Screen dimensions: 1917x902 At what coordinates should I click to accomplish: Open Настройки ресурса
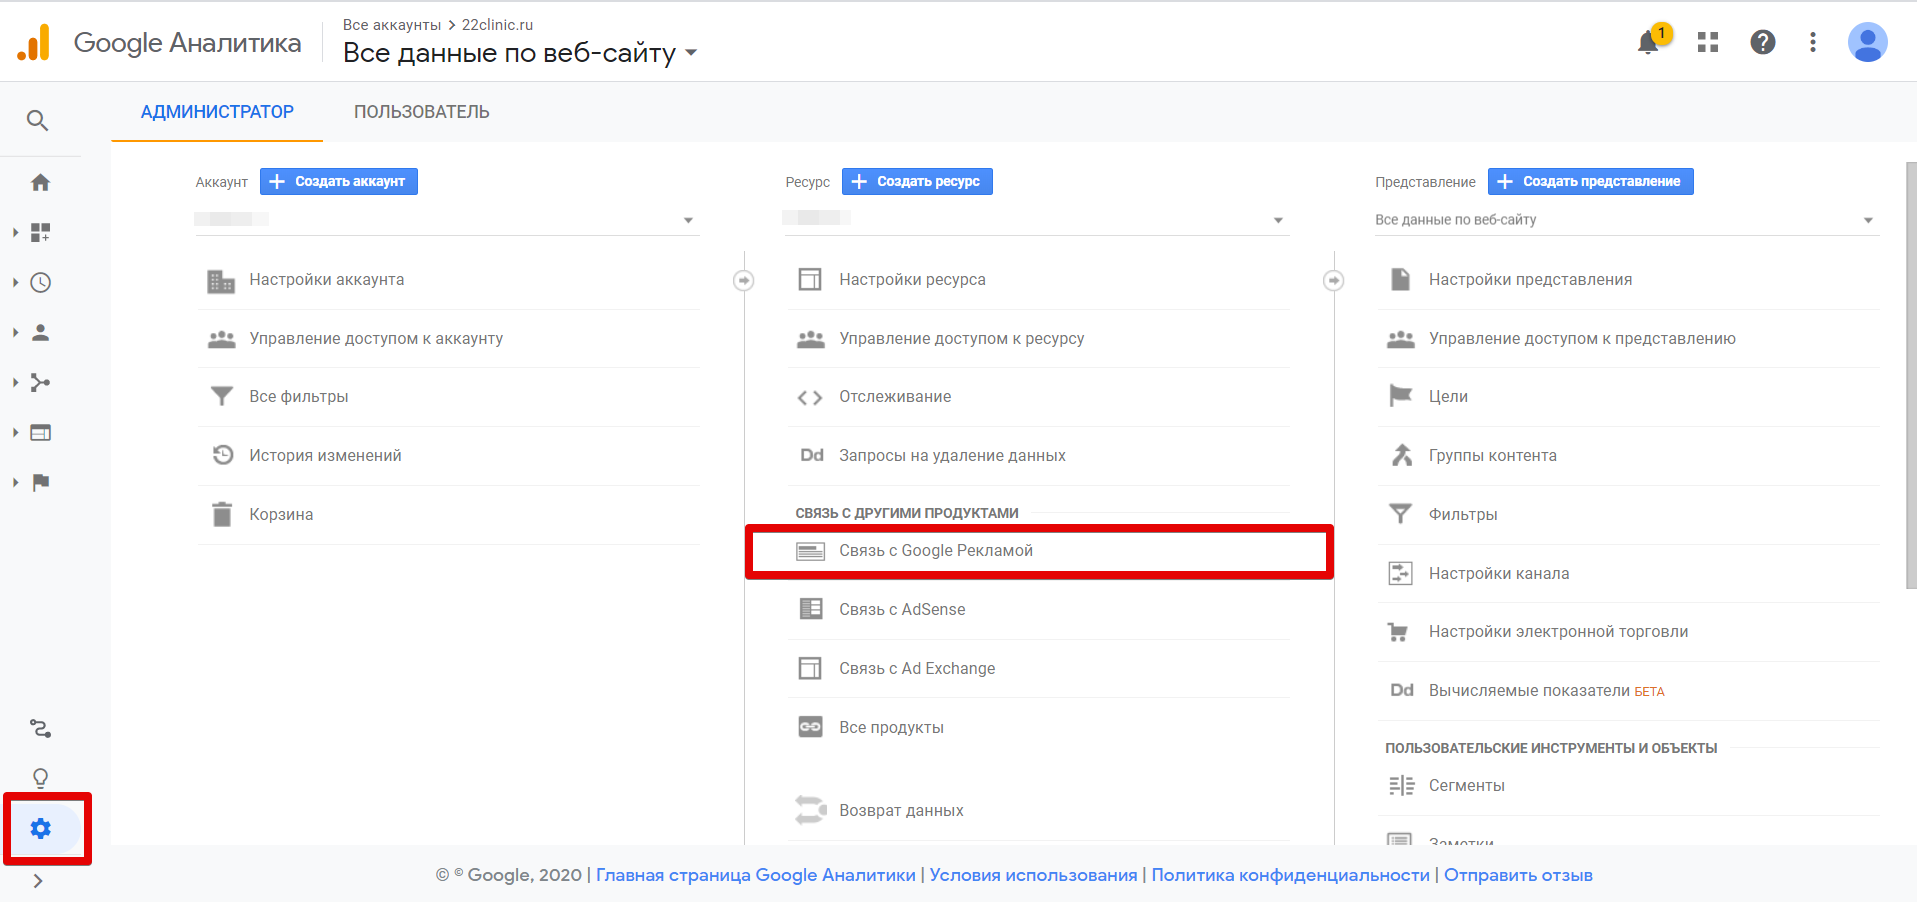[1039, 280]
